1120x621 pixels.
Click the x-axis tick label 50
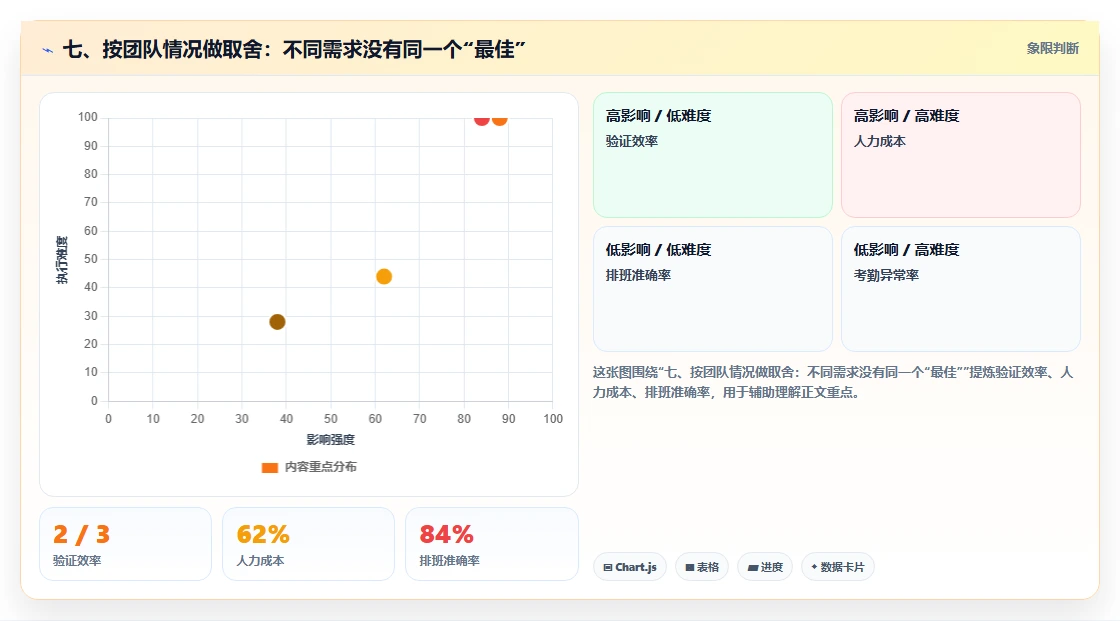331,419
